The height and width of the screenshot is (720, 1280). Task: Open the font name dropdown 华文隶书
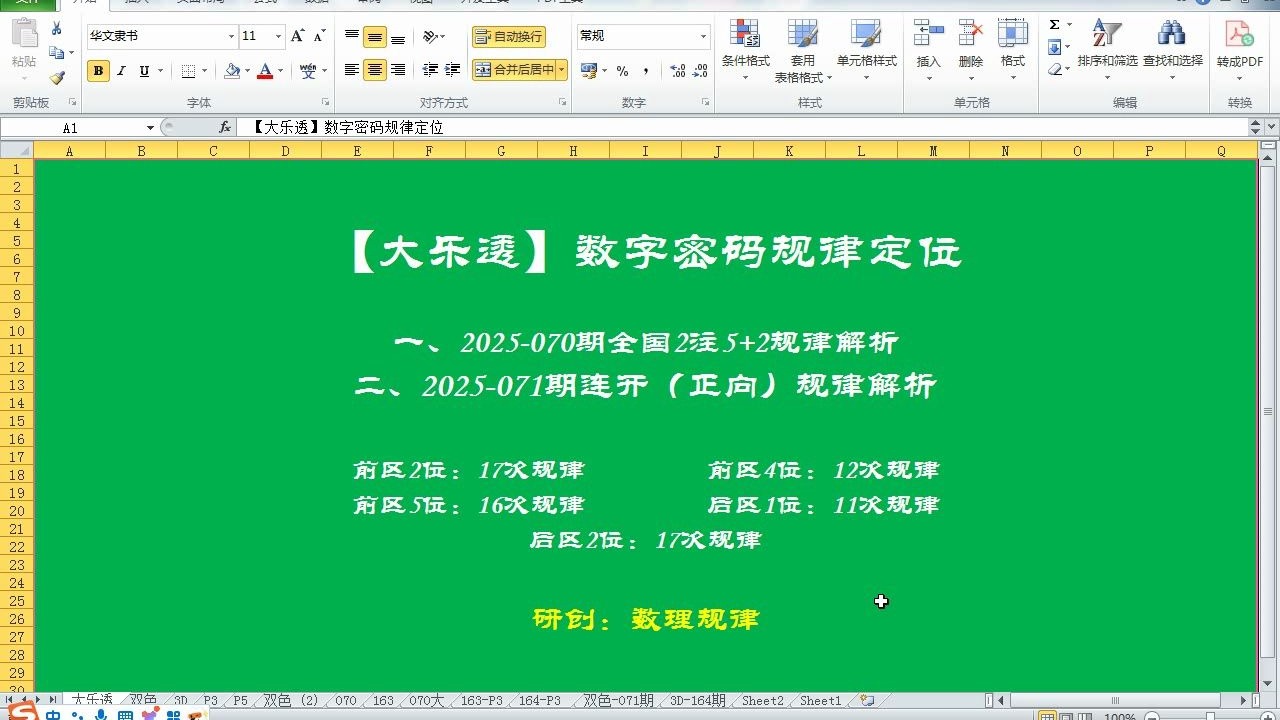tap(231, 36)
